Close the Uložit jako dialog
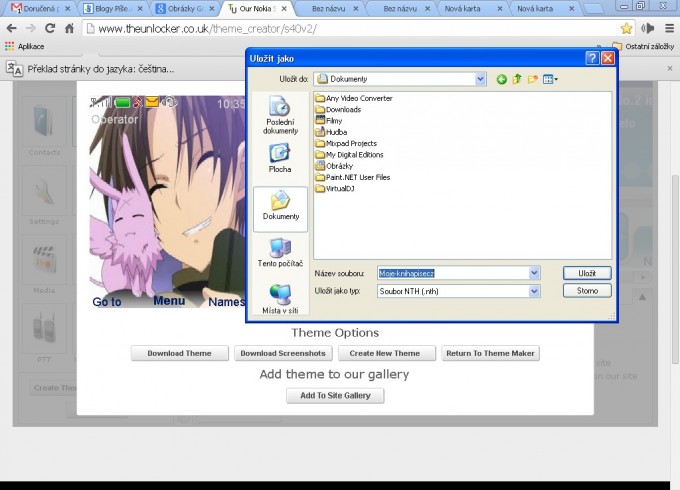Screen dimensions: 680x490 point(608,58)
